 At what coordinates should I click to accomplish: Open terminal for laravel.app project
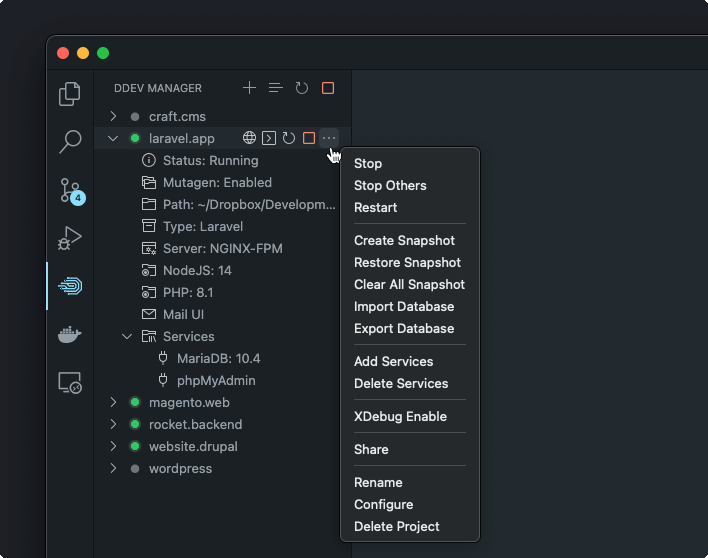pos(269,138)
